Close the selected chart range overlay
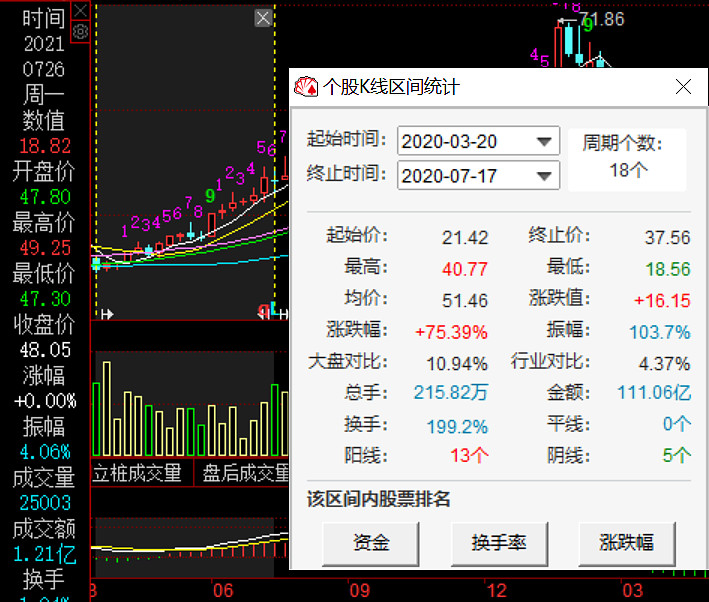This screenshot has width=709, height=602. tap(263, 18)
